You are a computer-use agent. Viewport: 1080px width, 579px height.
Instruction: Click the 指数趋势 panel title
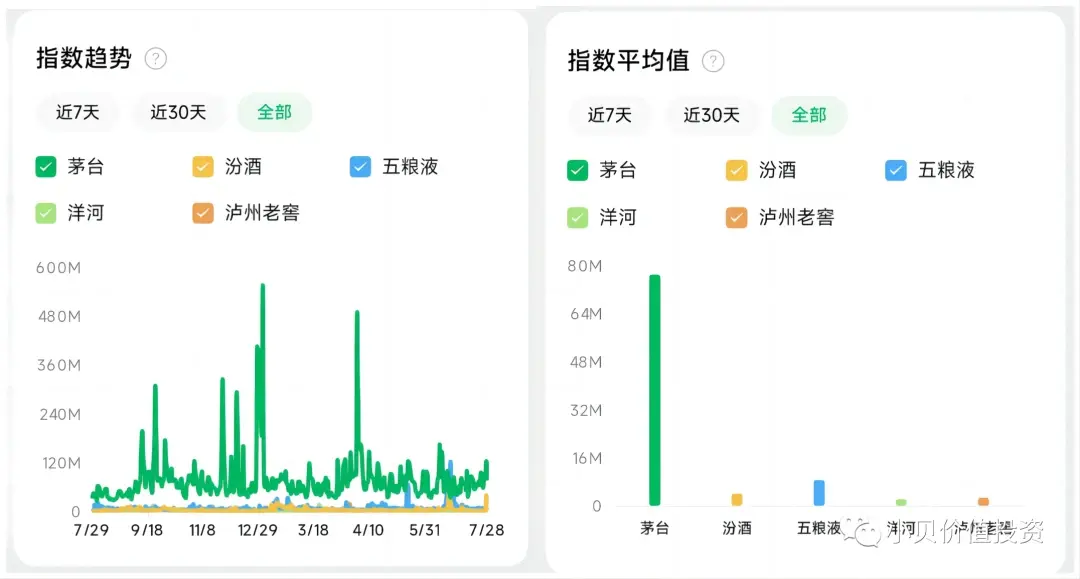pyautogui.click(x=83, y=58)
